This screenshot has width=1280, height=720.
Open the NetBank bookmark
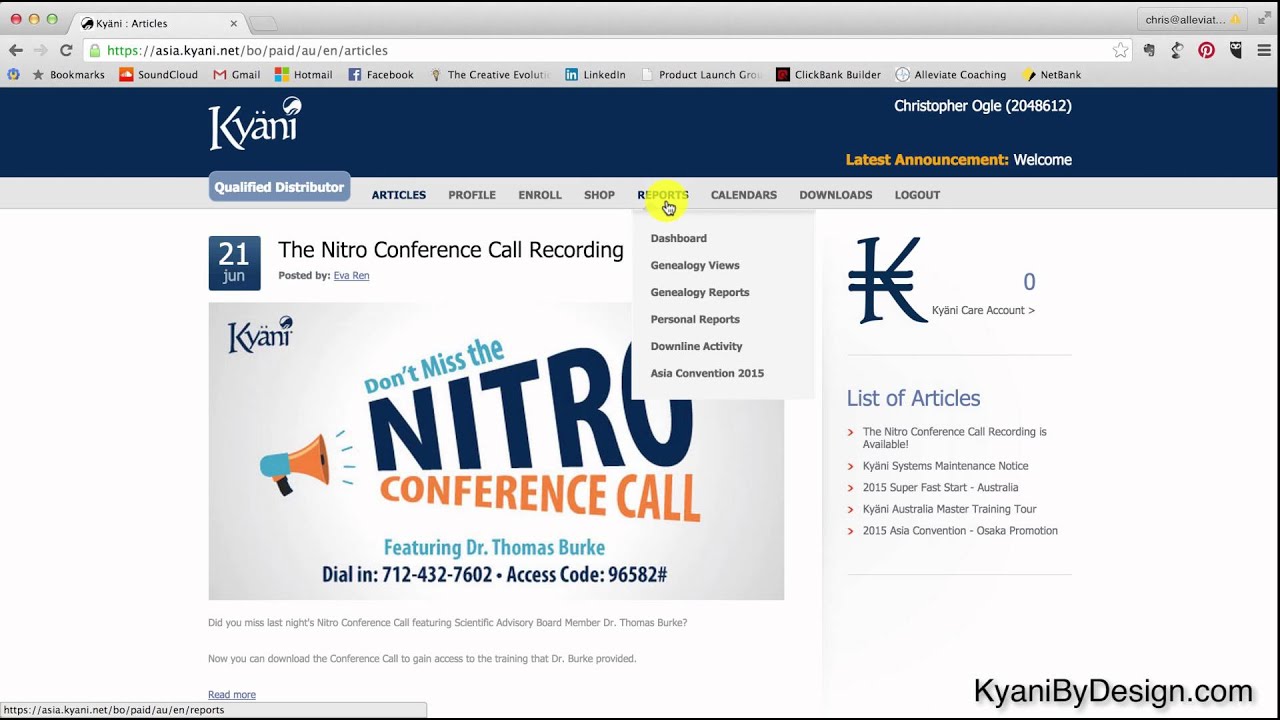pos(1051,75)
